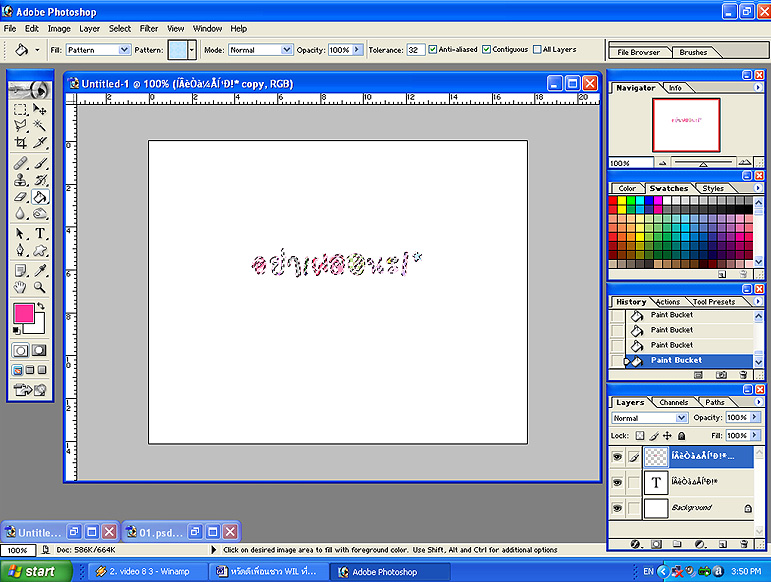Expand the layer blend mode Normal dropdown
The width and height of the screenshot is (771, 582).
[x=650, y=418]
